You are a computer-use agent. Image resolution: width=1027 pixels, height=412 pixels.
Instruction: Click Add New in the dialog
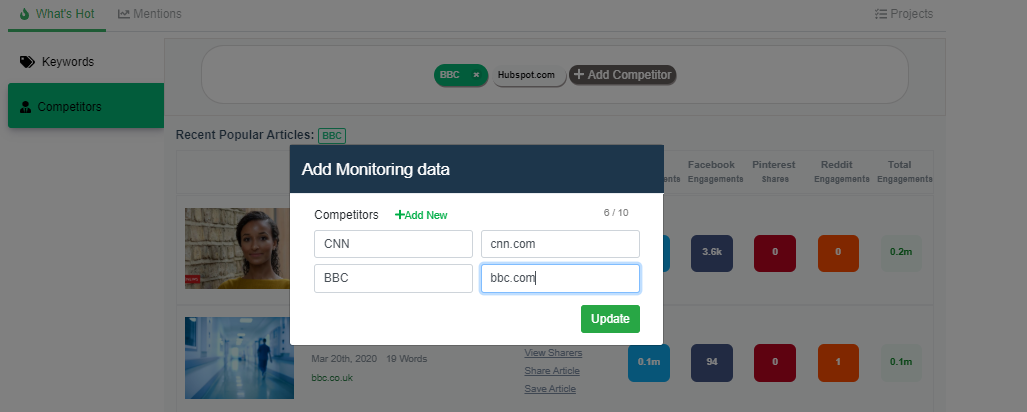click(421, 215)
